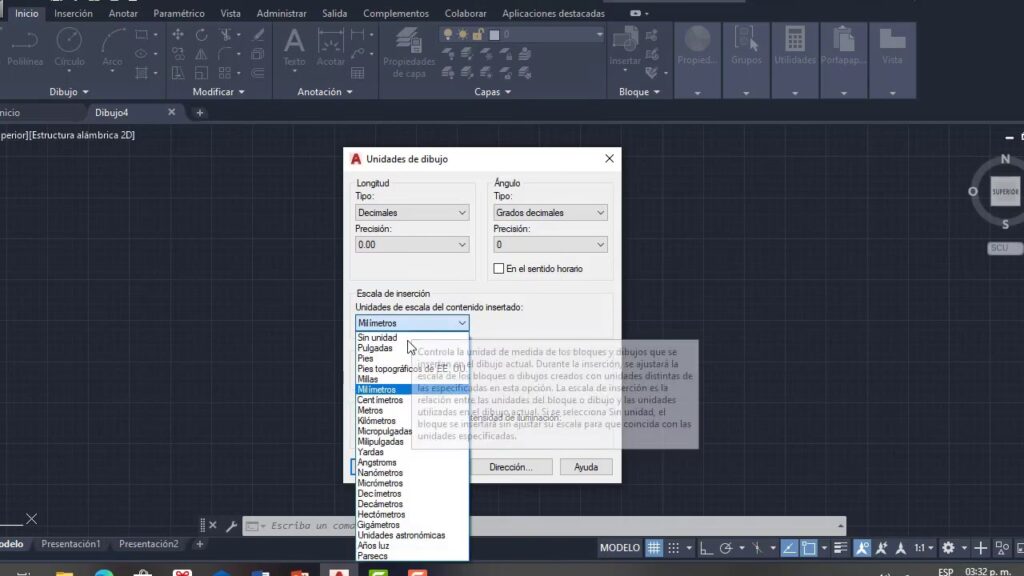Image resolution: width=1024 pixels, height=576 pixels.
Task: Expand Longitud Precisión '0.00' dropdown
Action: pyautogui.click(x=412, y=245)
